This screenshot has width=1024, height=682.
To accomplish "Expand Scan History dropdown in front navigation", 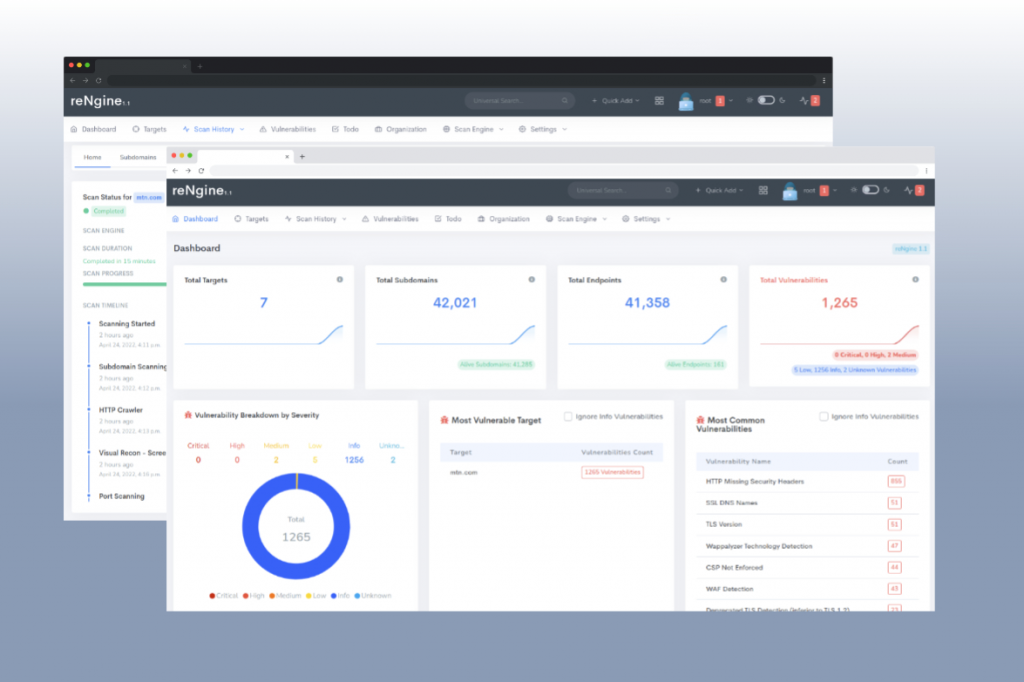I will [x=315, y=219].
